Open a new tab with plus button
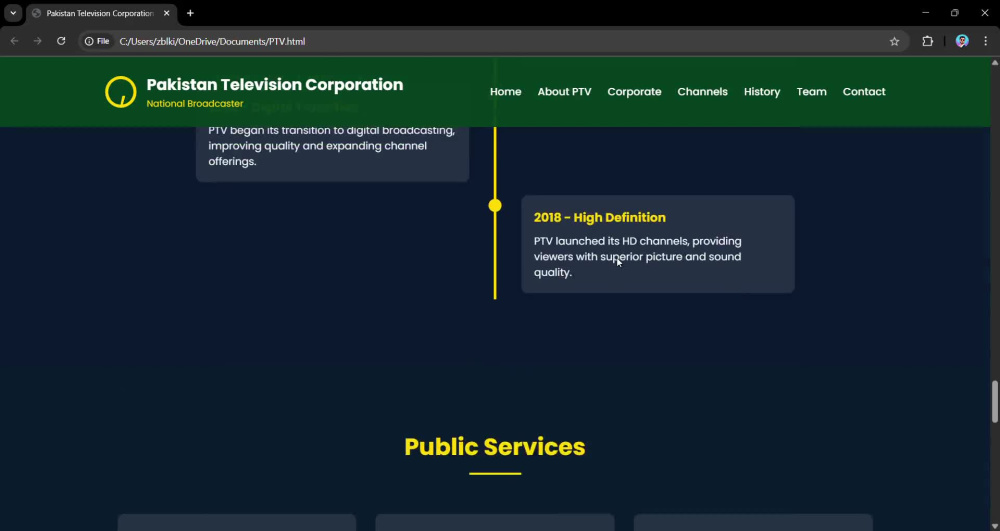This screenshot has height=531, width=1000. click(190, 13)
